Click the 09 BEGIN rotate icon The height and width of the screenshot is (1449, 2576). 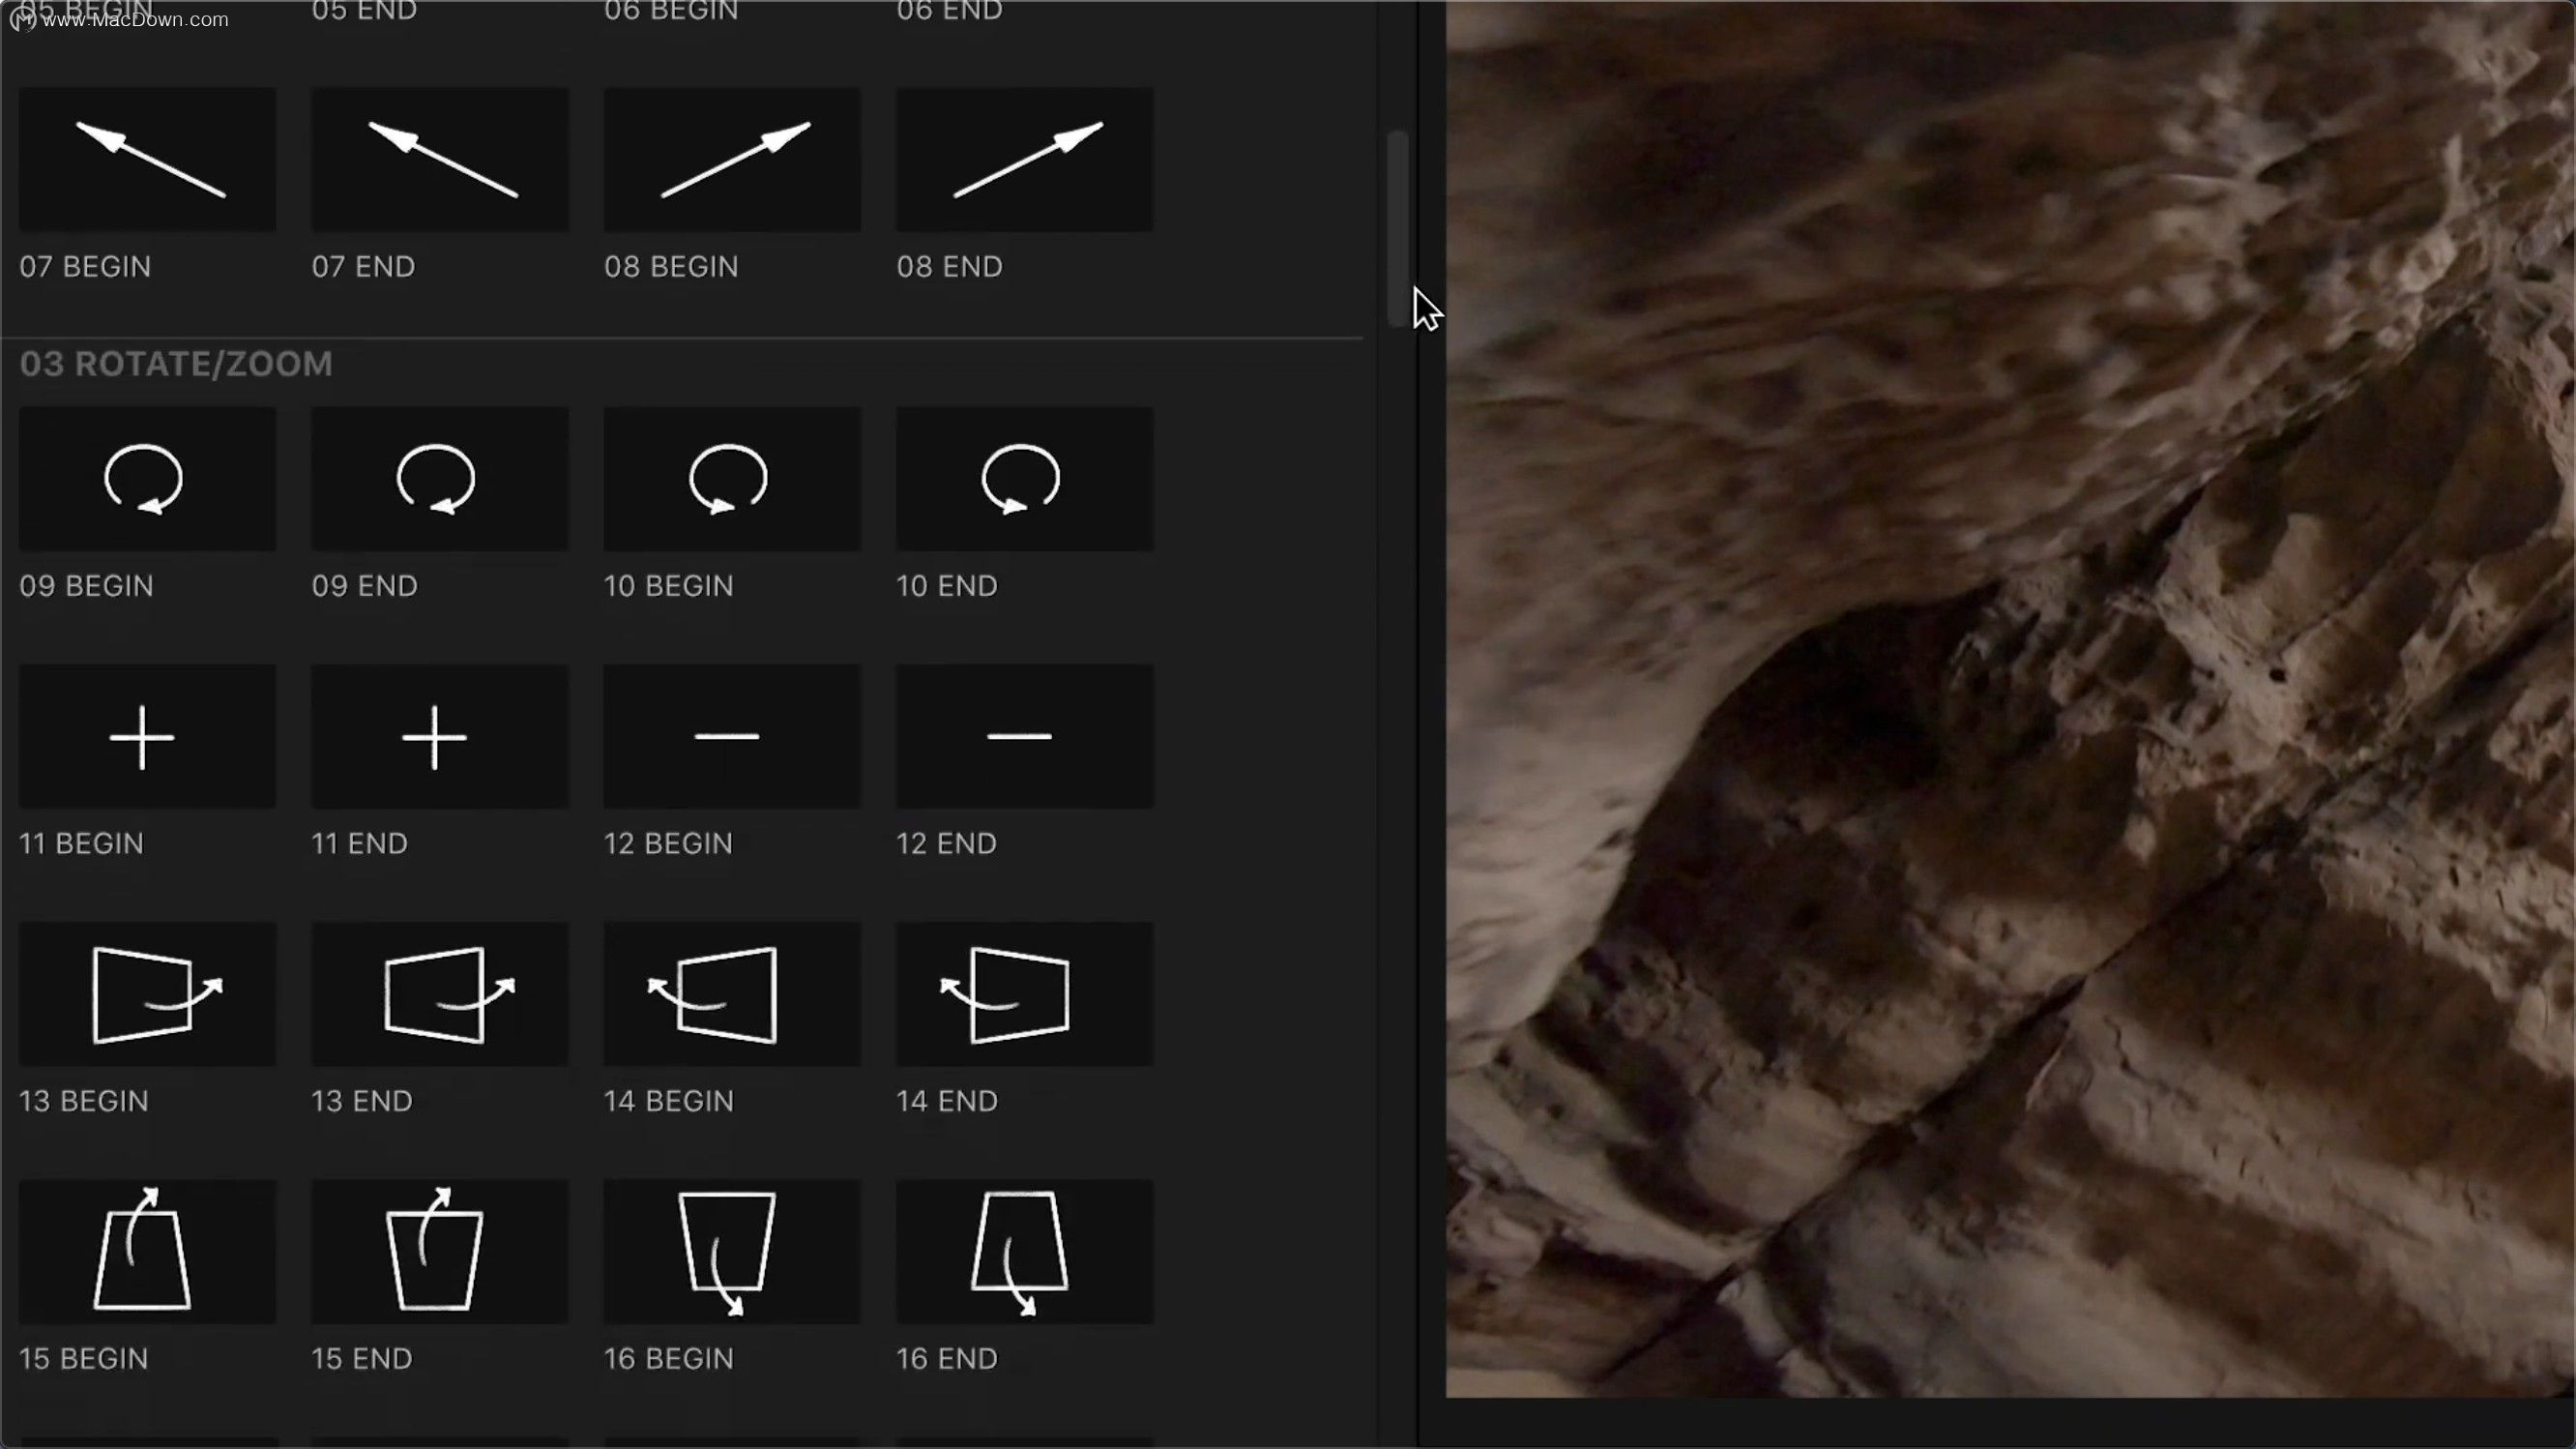147,479
